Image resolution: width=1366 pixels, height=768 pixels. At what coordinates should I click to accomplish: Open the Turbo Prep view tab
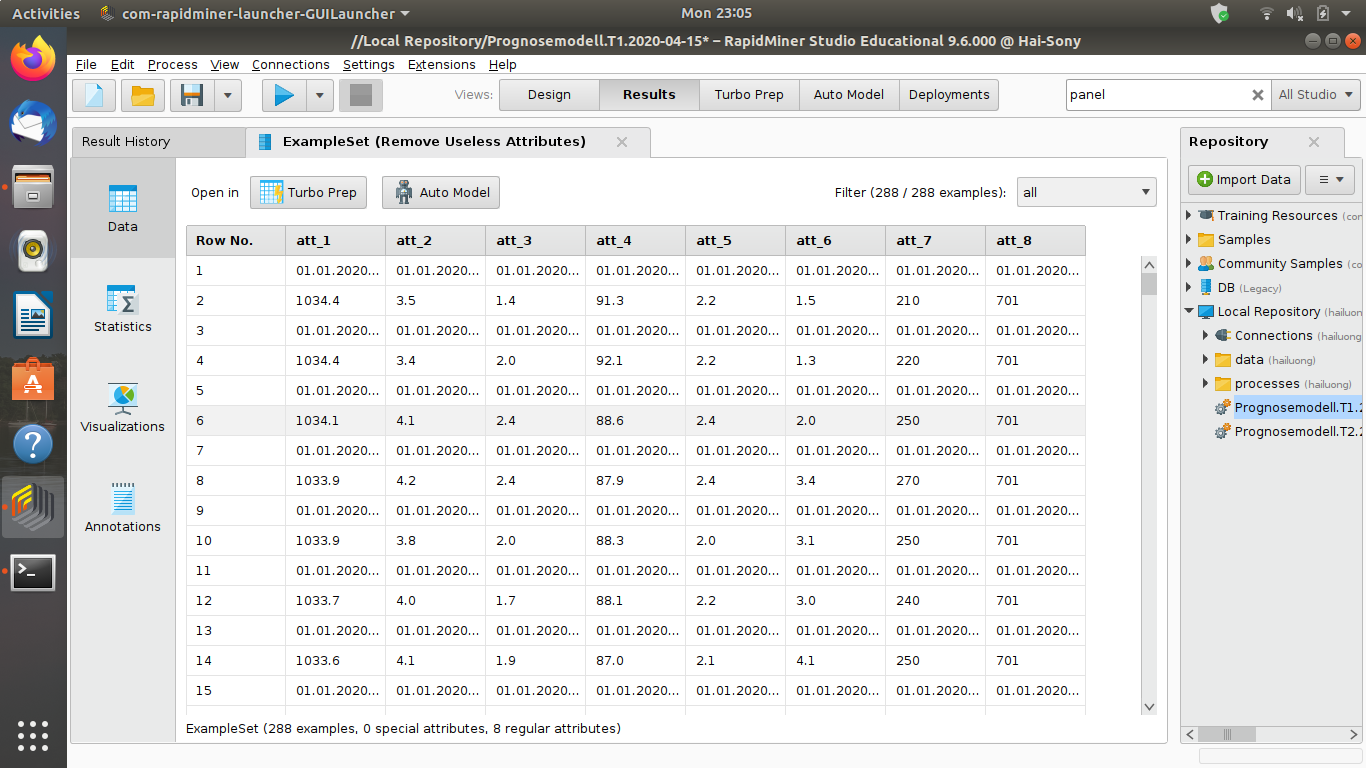pyautogui.click(x=749, y=95)
